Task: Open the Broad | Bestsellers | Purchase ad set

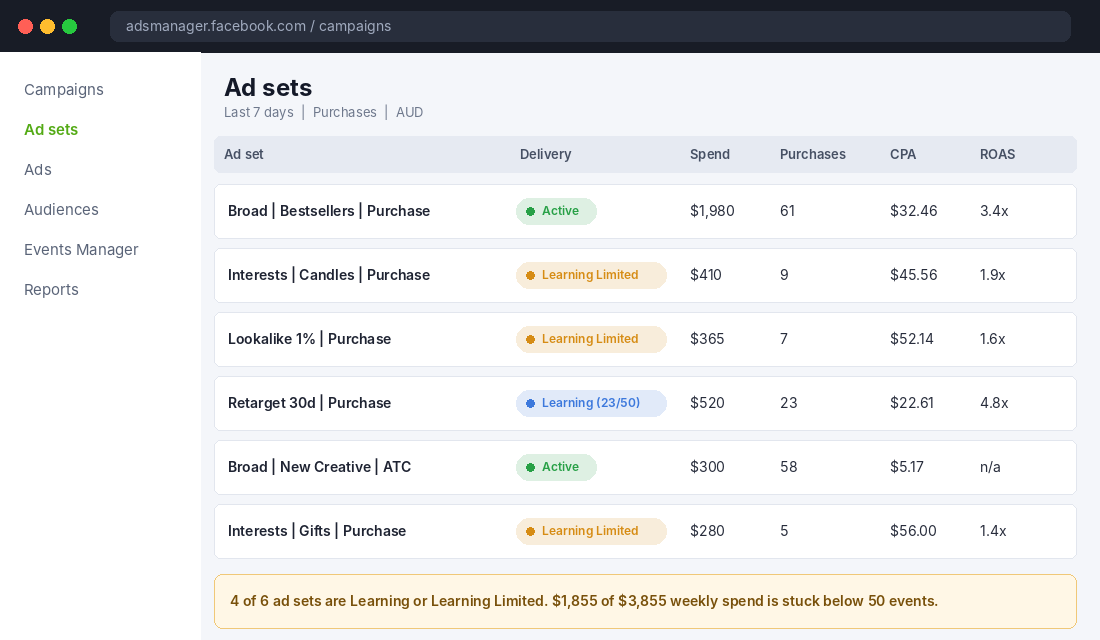Action: click(x=329, y=211)
